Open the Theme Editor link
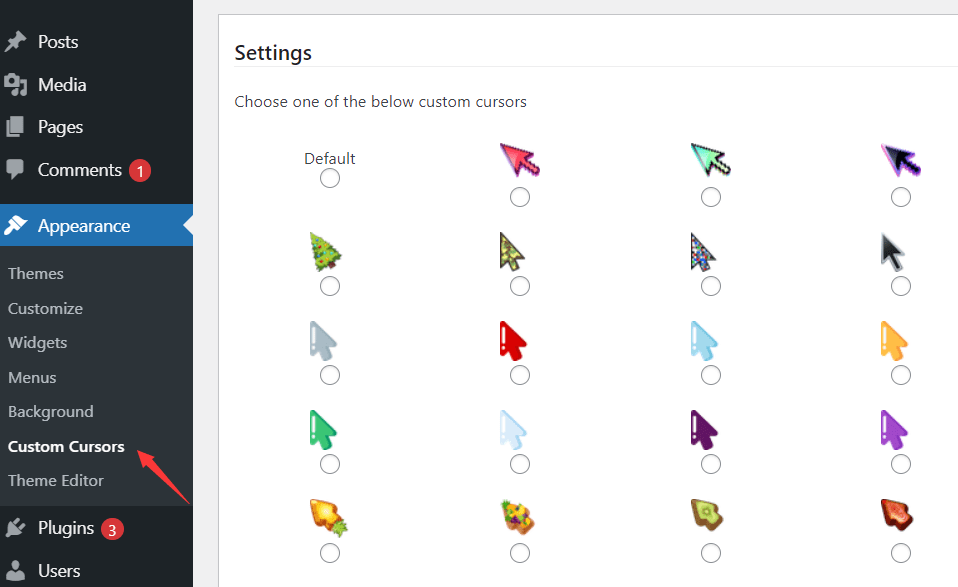The height and width of the screenshot is (587, 958). [55, 481]
